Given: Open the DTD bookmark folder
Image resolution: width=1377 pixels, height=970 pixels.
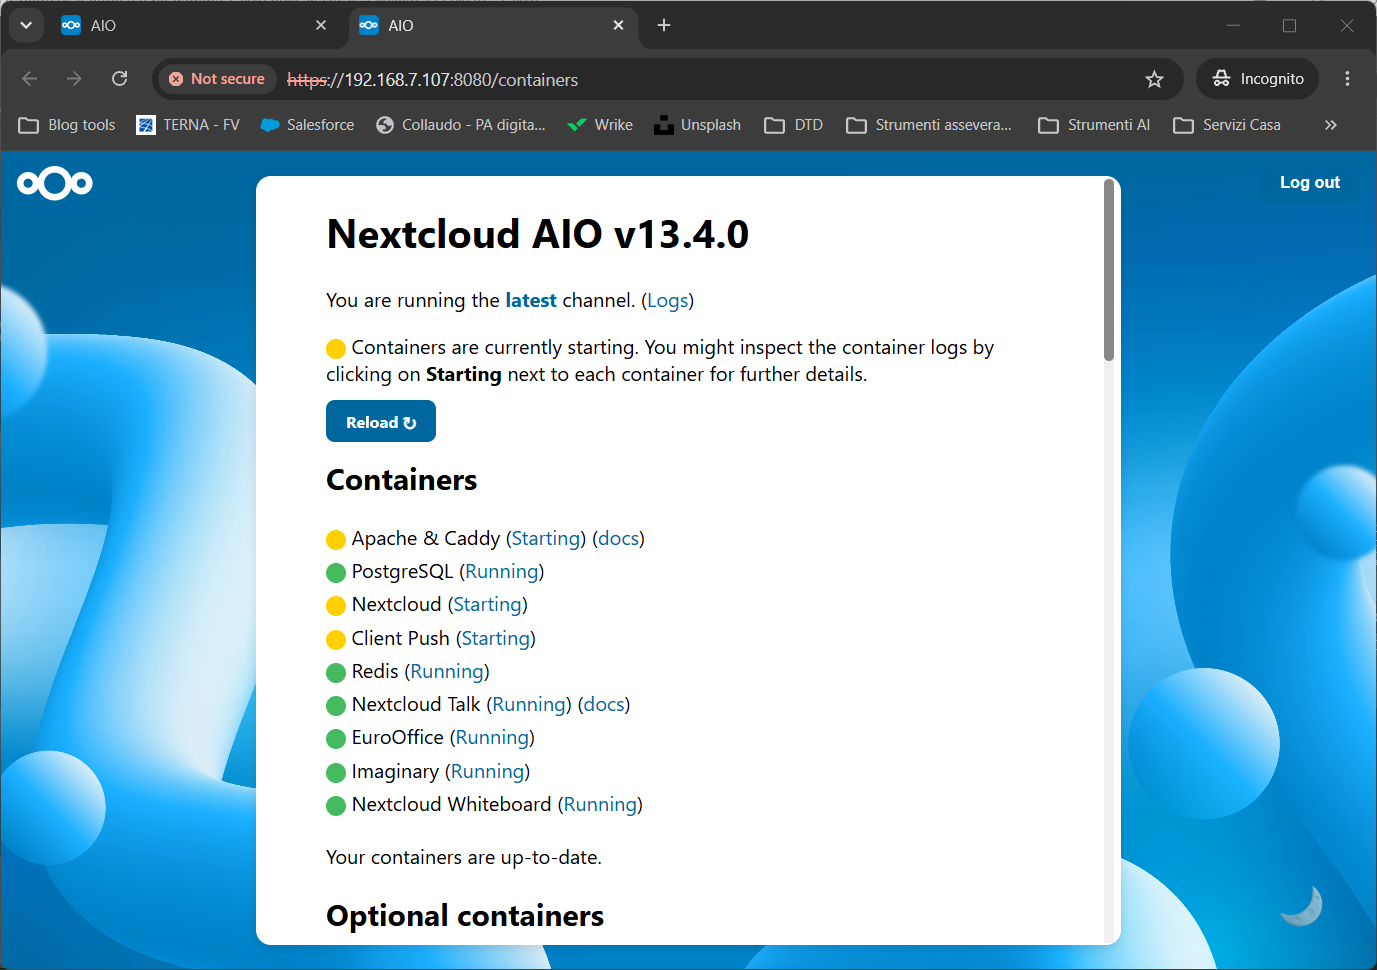Looking at the screenshot, I should pos(794,125).
